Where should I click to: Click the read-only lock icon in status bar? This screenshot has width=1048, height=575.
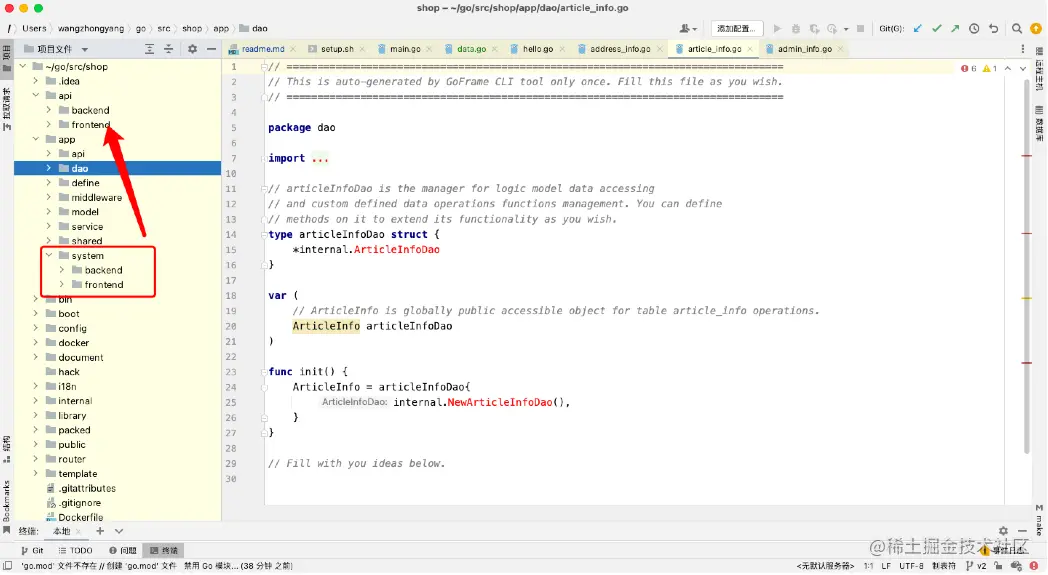point(998,566)
